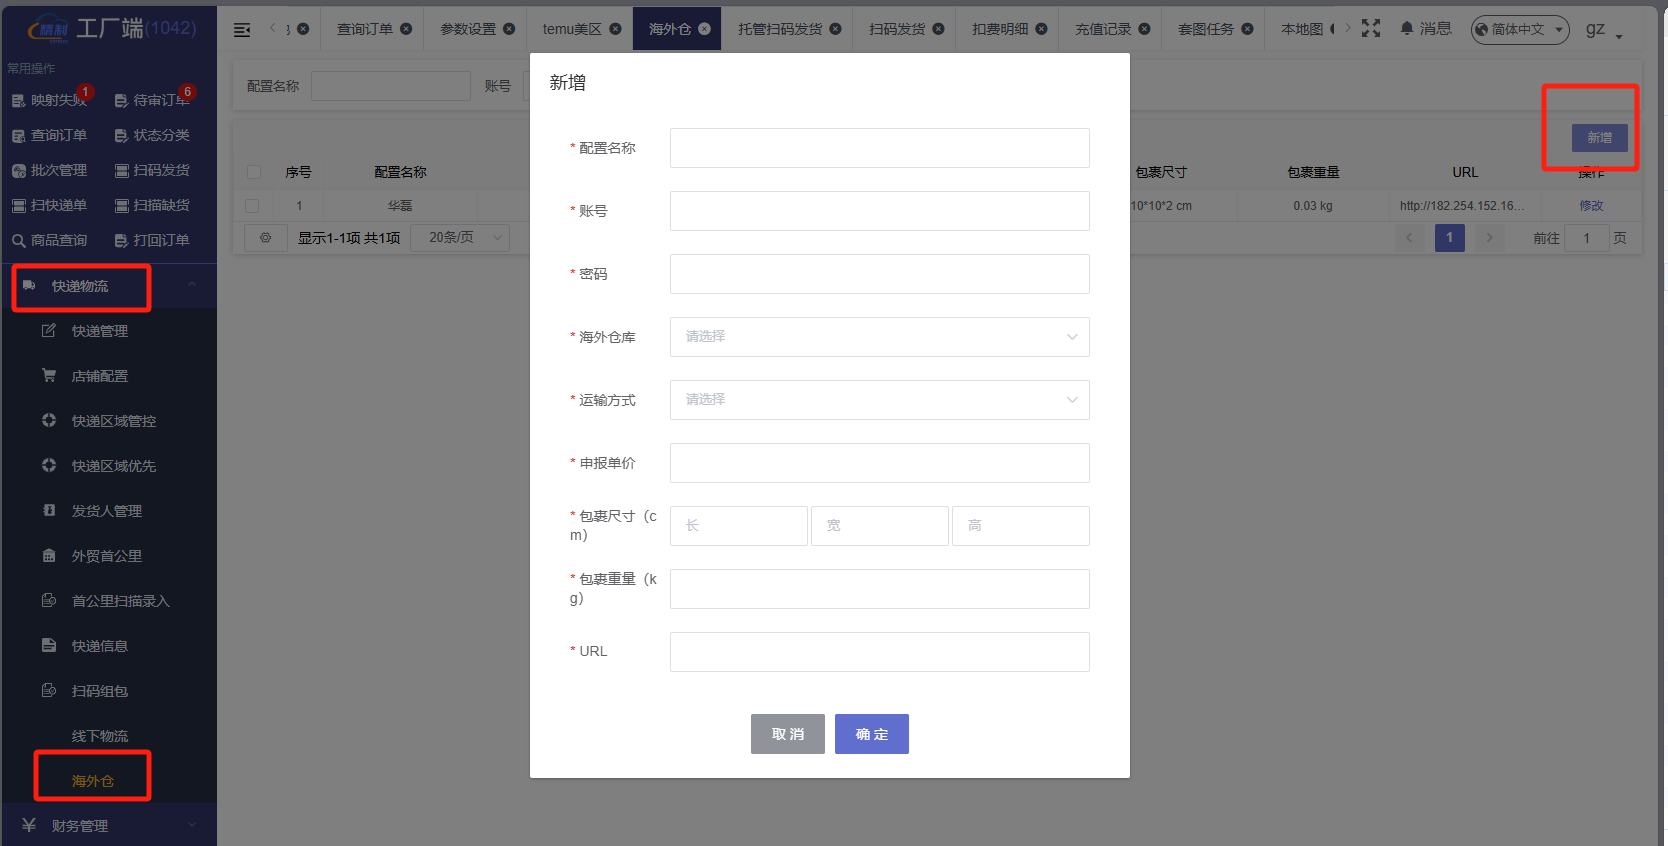Switch to the 扣费明细 tab
1668x846 pixels.
pos(1000,29)
